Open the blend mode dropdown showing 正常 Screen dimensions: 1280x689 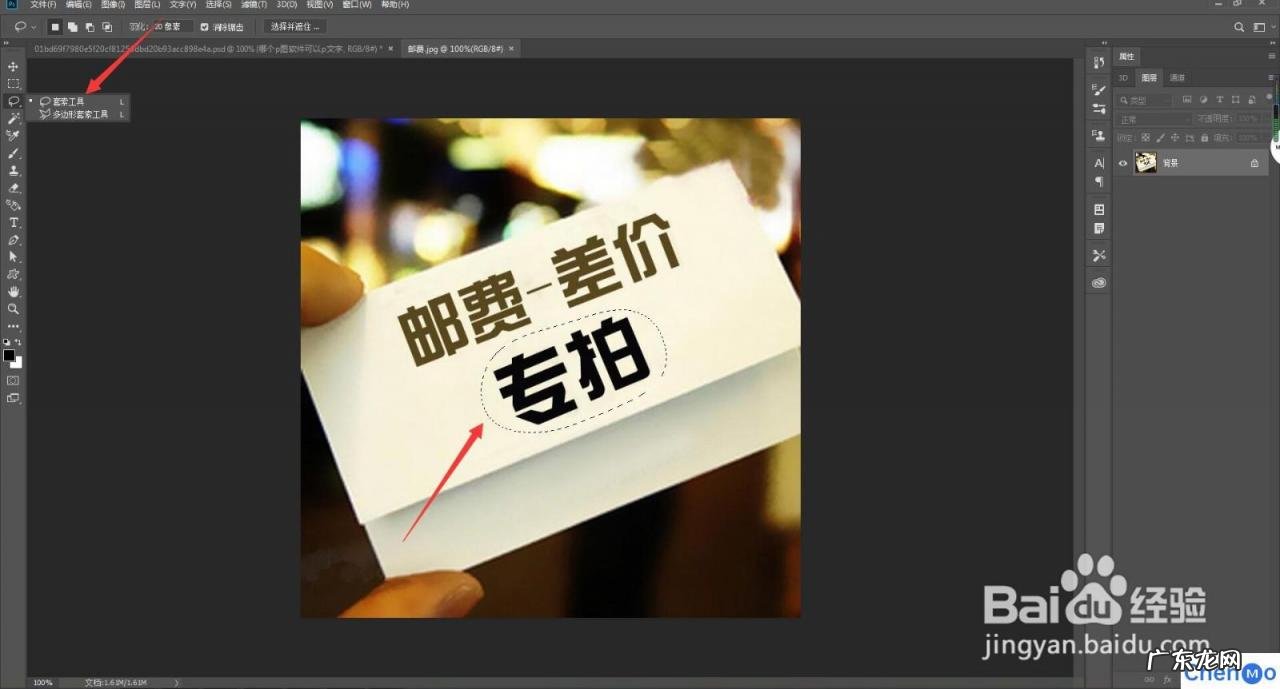pos(1150,118)
